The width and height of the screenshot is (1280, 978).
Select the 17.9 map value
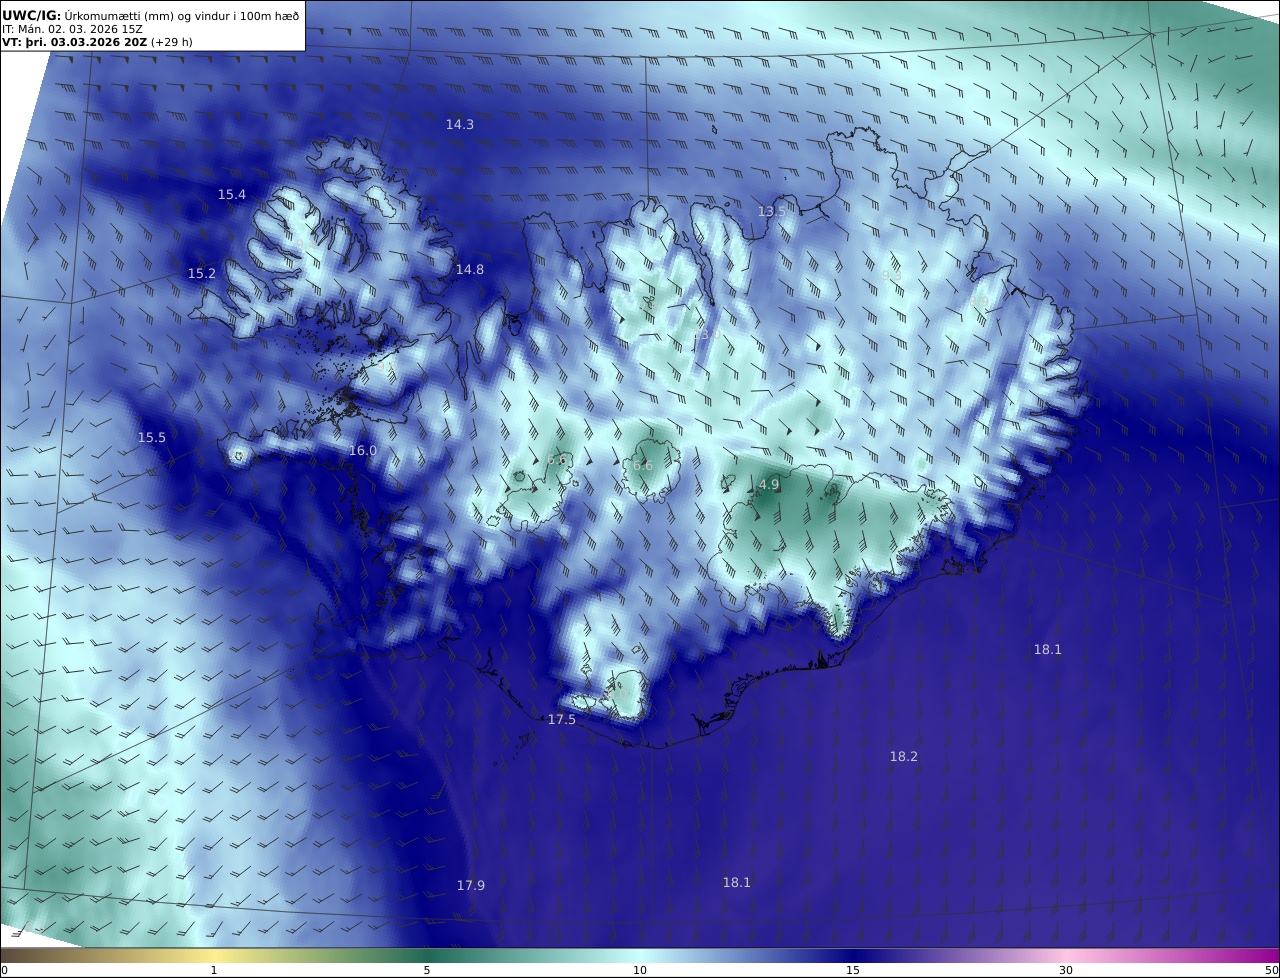tap(471, 885)
